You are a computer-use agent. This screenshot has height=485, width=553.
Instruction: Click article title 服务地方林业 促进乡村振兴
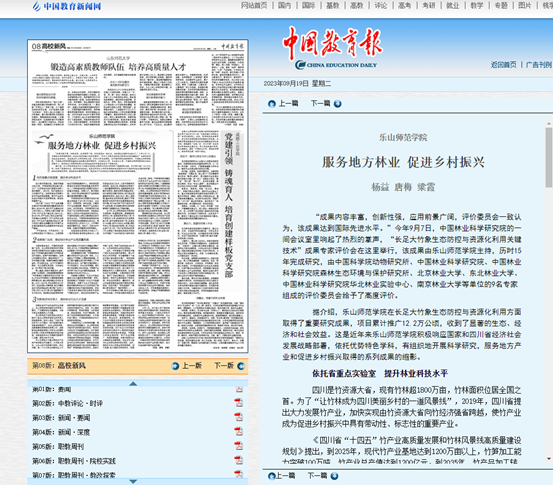coord(403,162)
